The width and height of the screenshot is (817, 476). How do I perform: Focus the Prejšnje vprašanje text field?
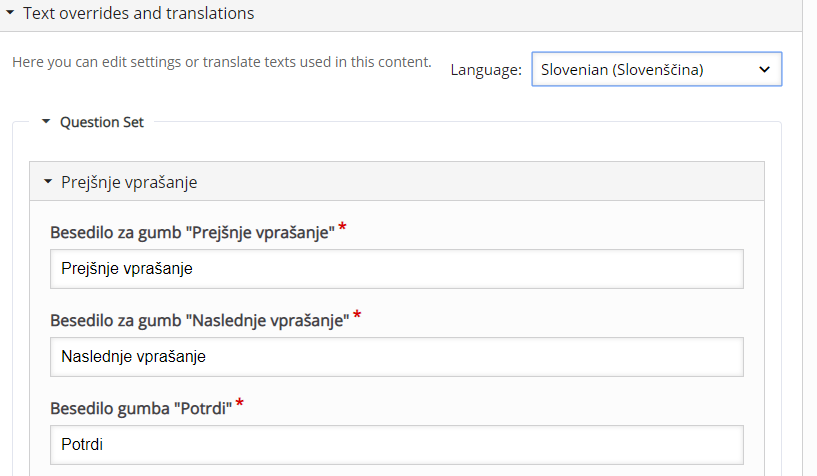point(397,269)
